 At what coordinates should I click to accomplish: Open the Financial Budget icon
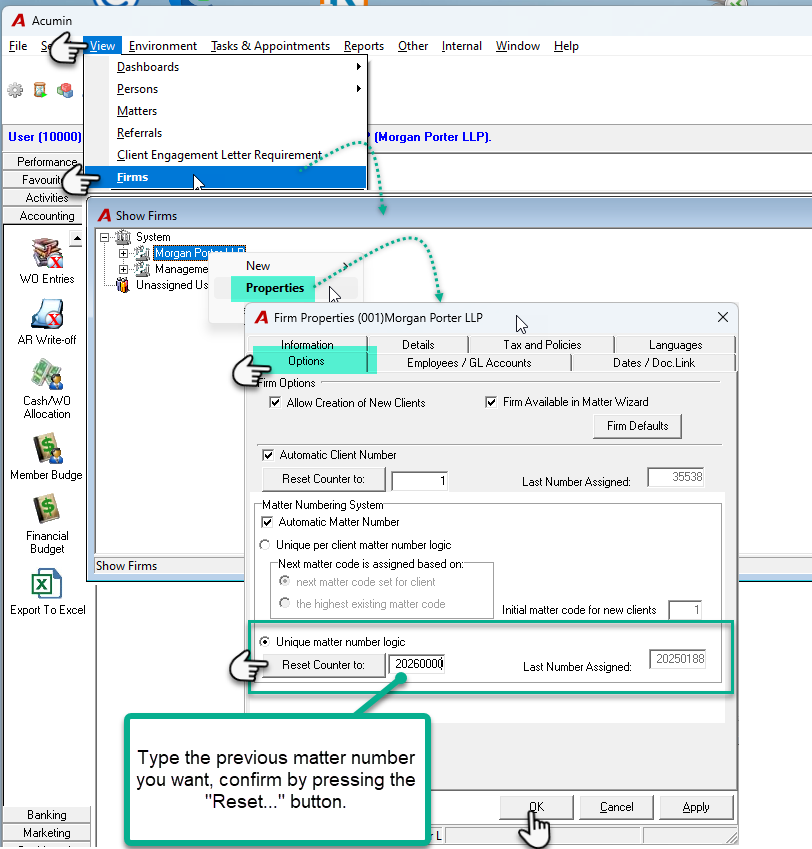47,509
